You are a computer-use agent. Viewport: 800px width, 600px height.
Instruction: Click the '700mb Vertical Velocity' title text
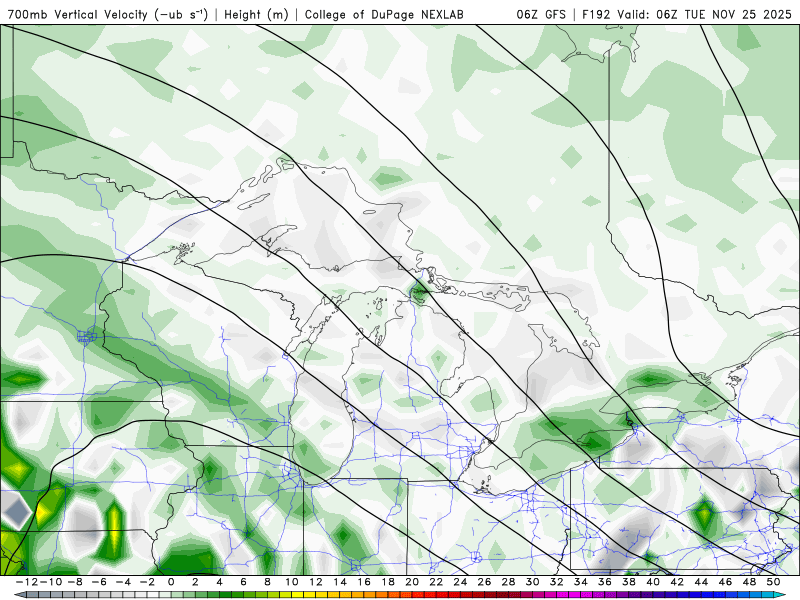(78, 15)
